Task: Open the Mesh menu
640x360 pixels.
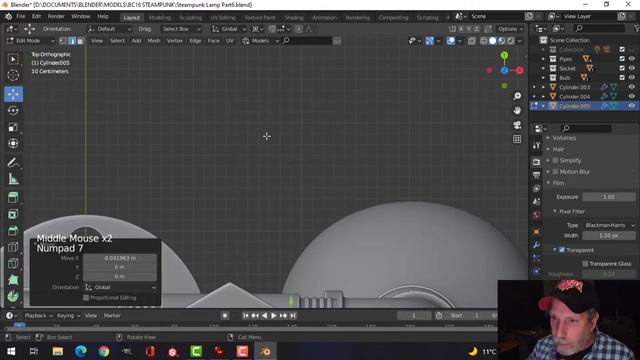Action: click(x=154, y=41)
